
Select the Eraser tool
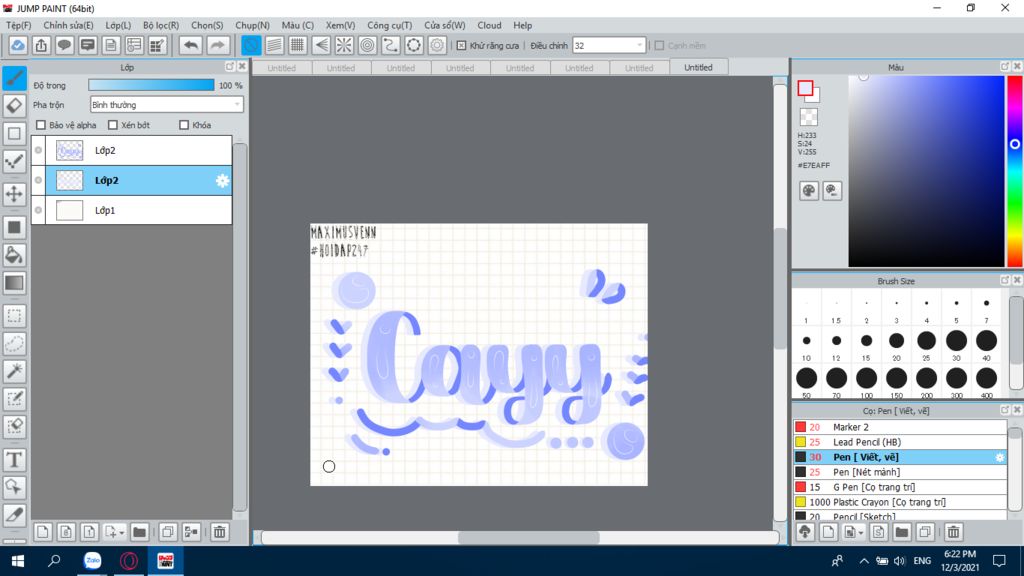[x=14, y=106]
